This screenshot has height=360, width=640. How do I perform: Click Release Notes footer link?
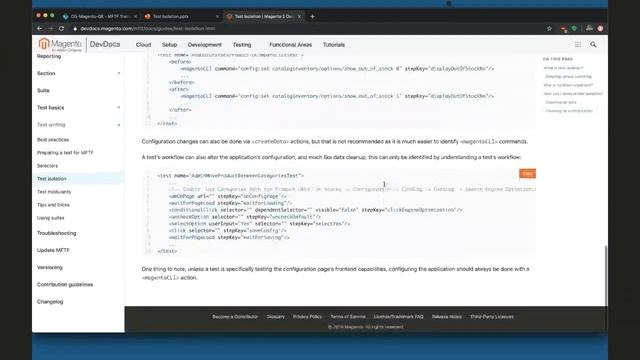(x=447, y=317)
